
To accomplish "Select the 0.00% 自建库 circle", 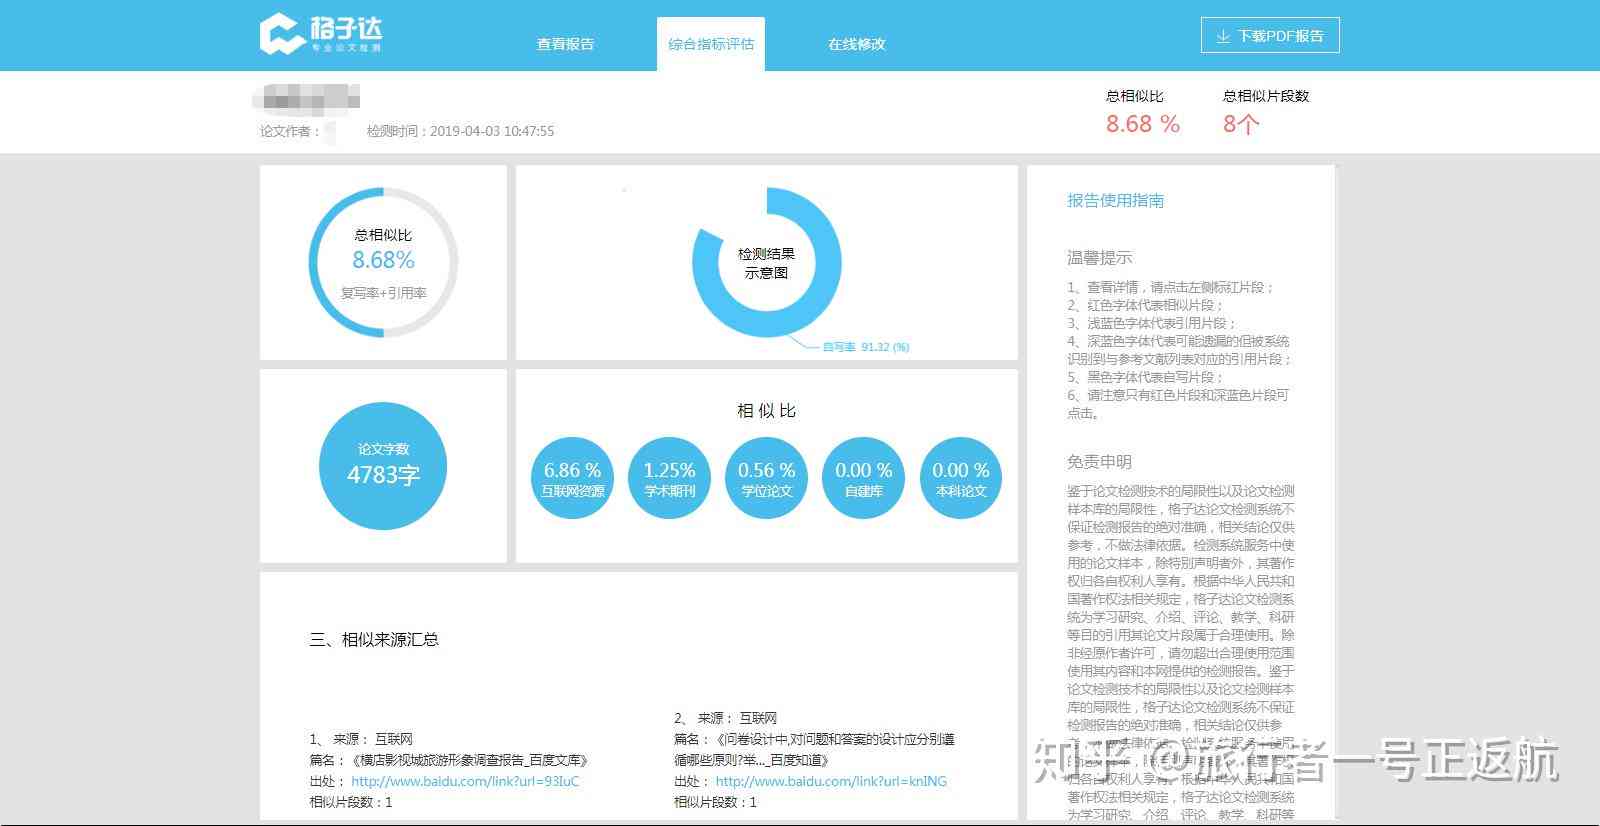I will 863,478.
